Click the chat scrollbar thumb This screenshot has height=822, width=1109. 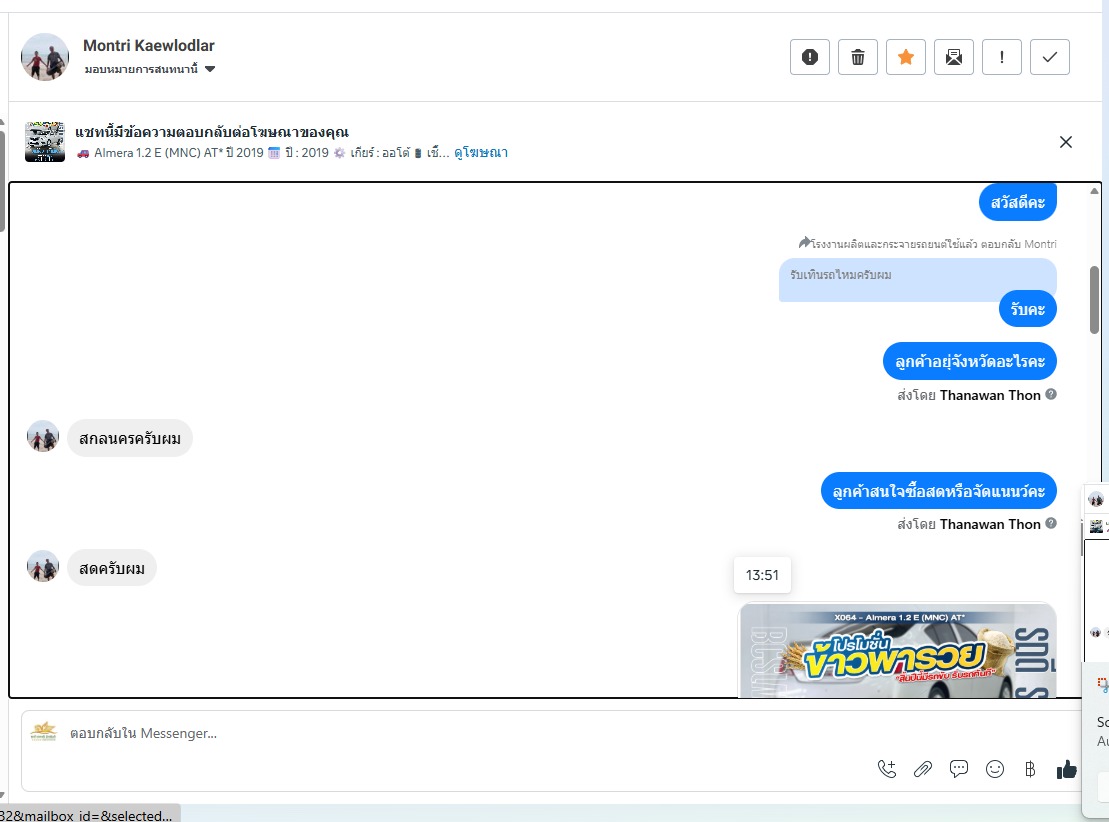[x=1094, y=300]
